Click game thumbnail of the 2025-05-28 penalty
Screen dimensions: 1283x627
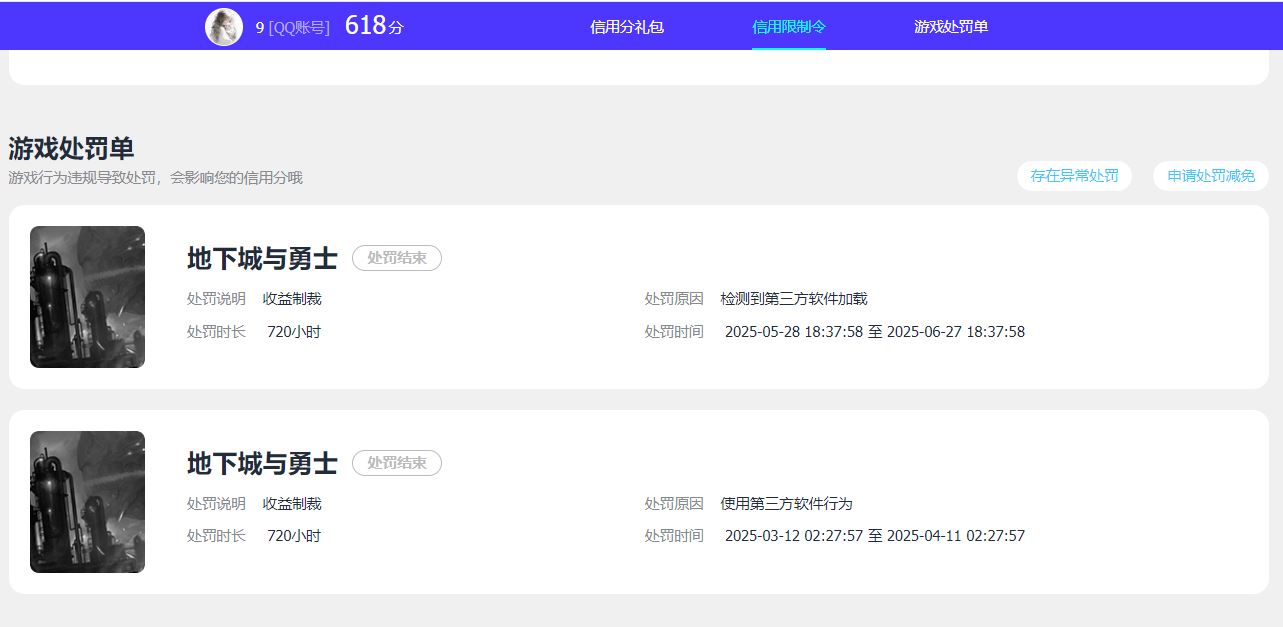[x=87, y=297]
